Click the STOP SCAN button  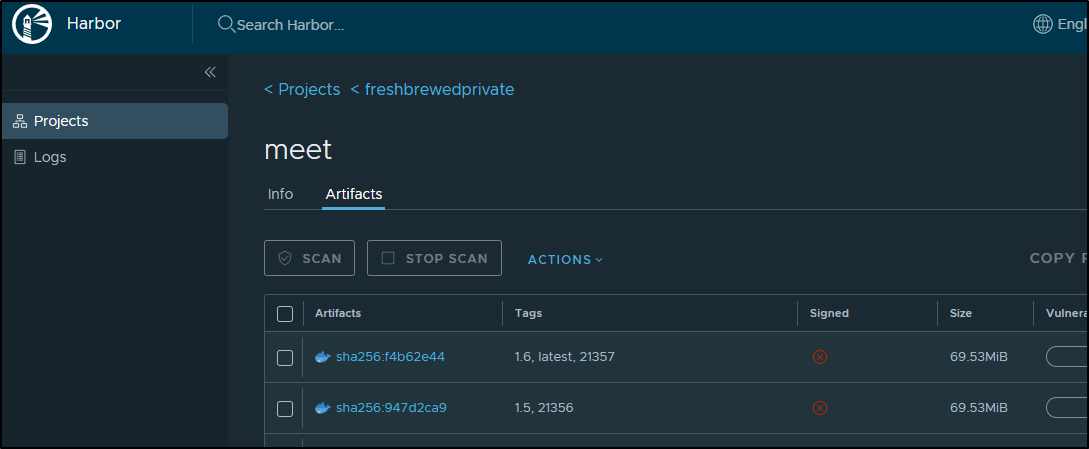pos(434,258)
